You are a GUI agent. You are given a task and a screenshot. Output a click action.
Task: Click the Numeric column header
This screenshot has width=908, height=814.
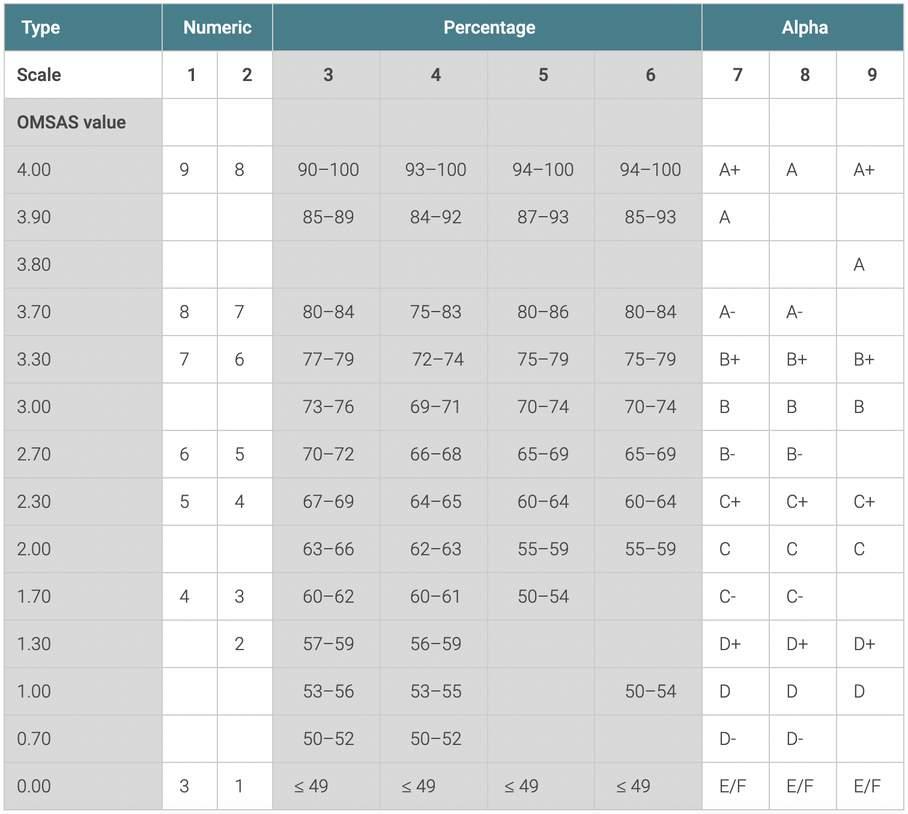tap(217, 27)
